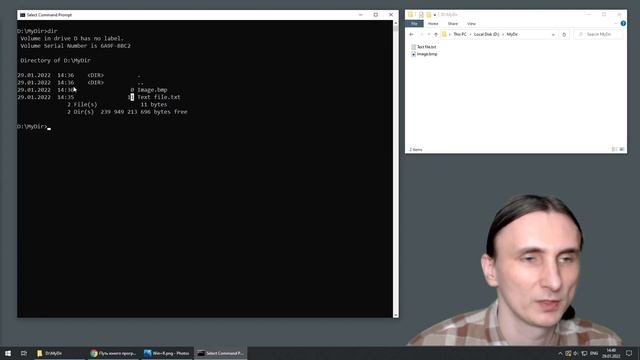640x360 pixels.
Task: Click the New folder icon in Explorer quick access toolbar
Action: click(x=429, y=15)
